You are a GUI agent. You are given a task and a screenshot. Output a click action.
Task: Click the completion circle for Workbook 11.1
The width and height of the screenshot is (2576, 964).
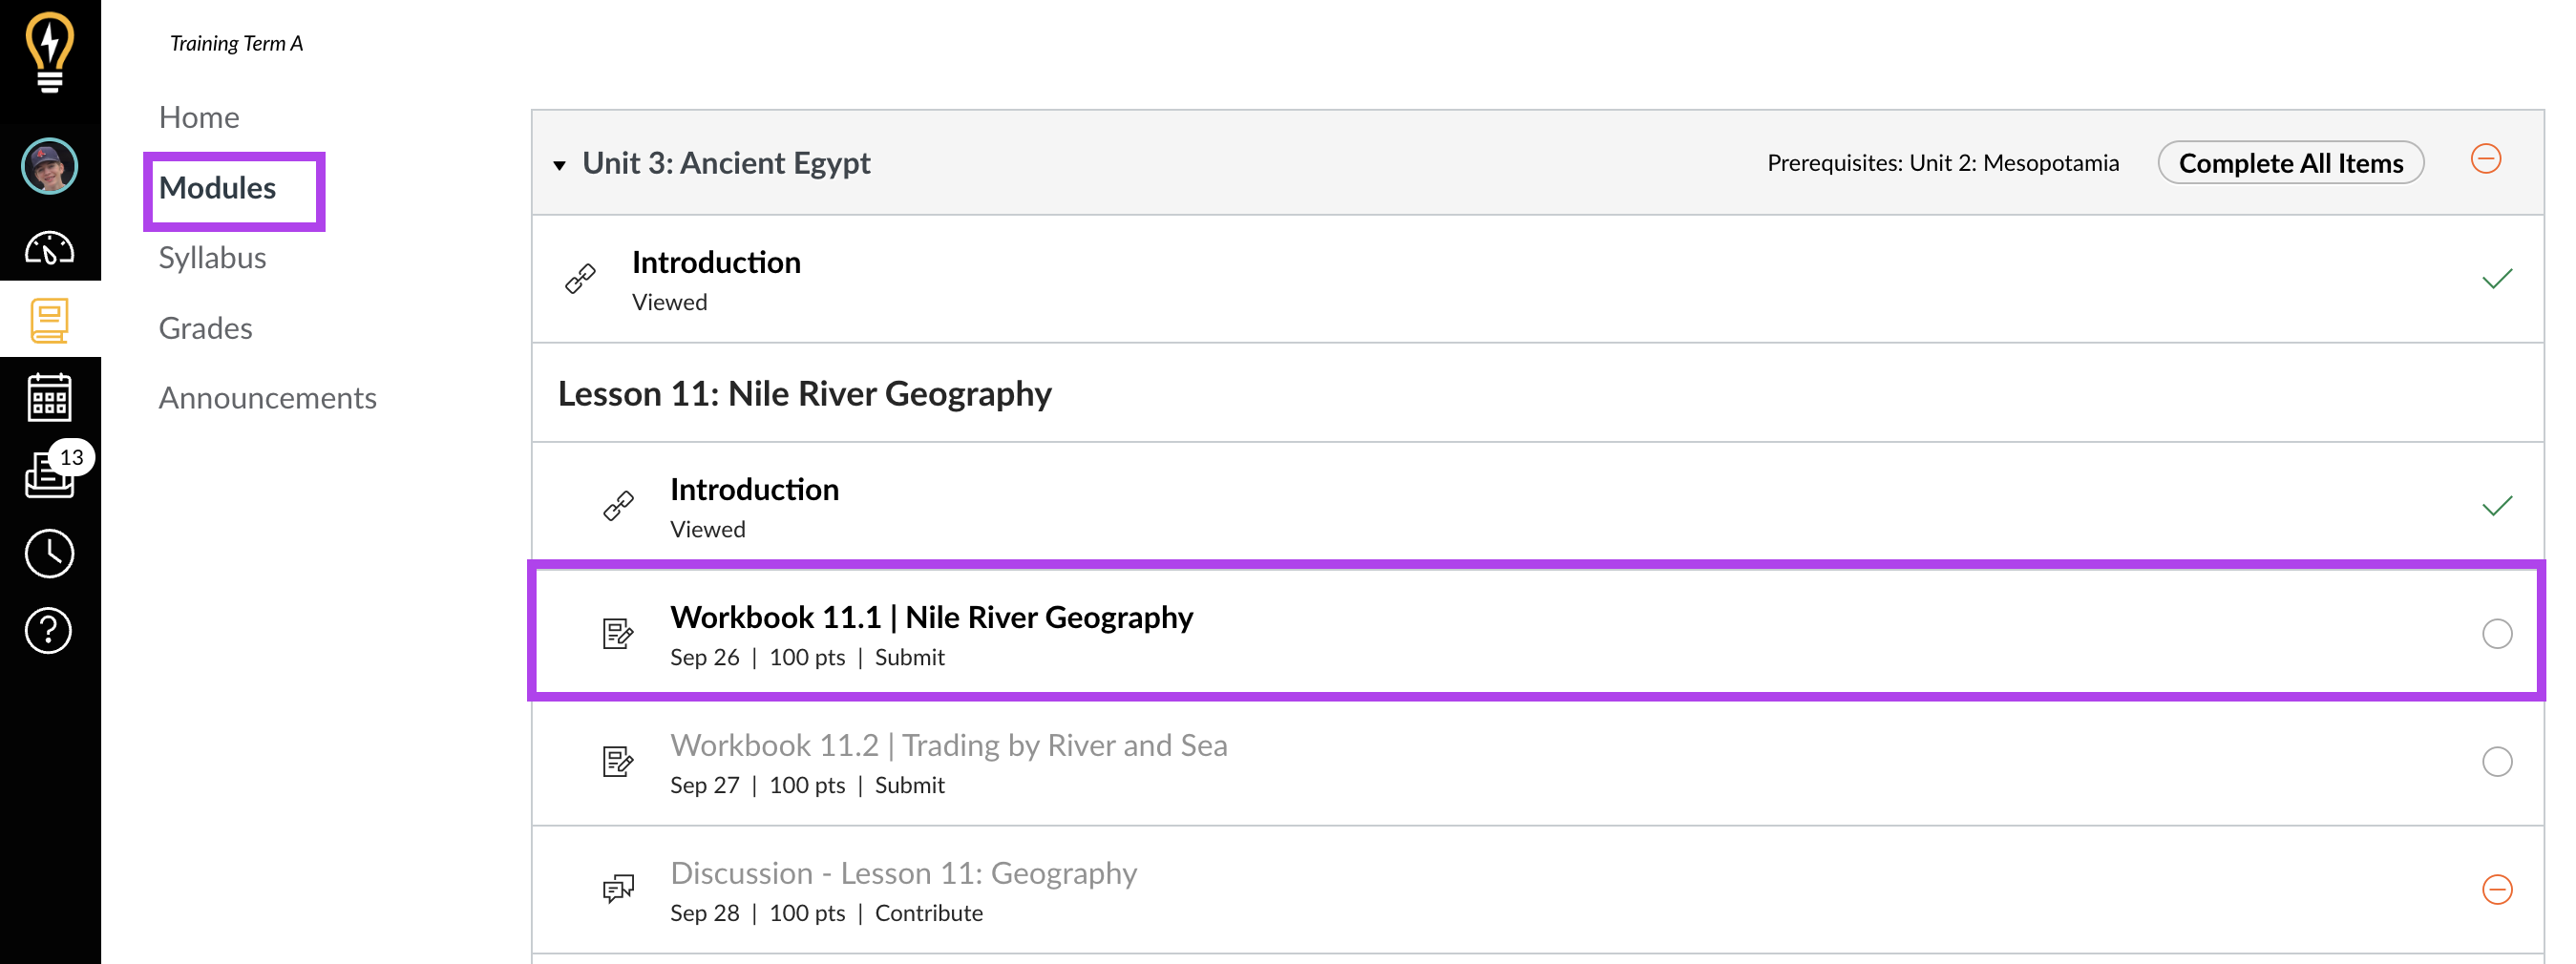pos(2497,633)
